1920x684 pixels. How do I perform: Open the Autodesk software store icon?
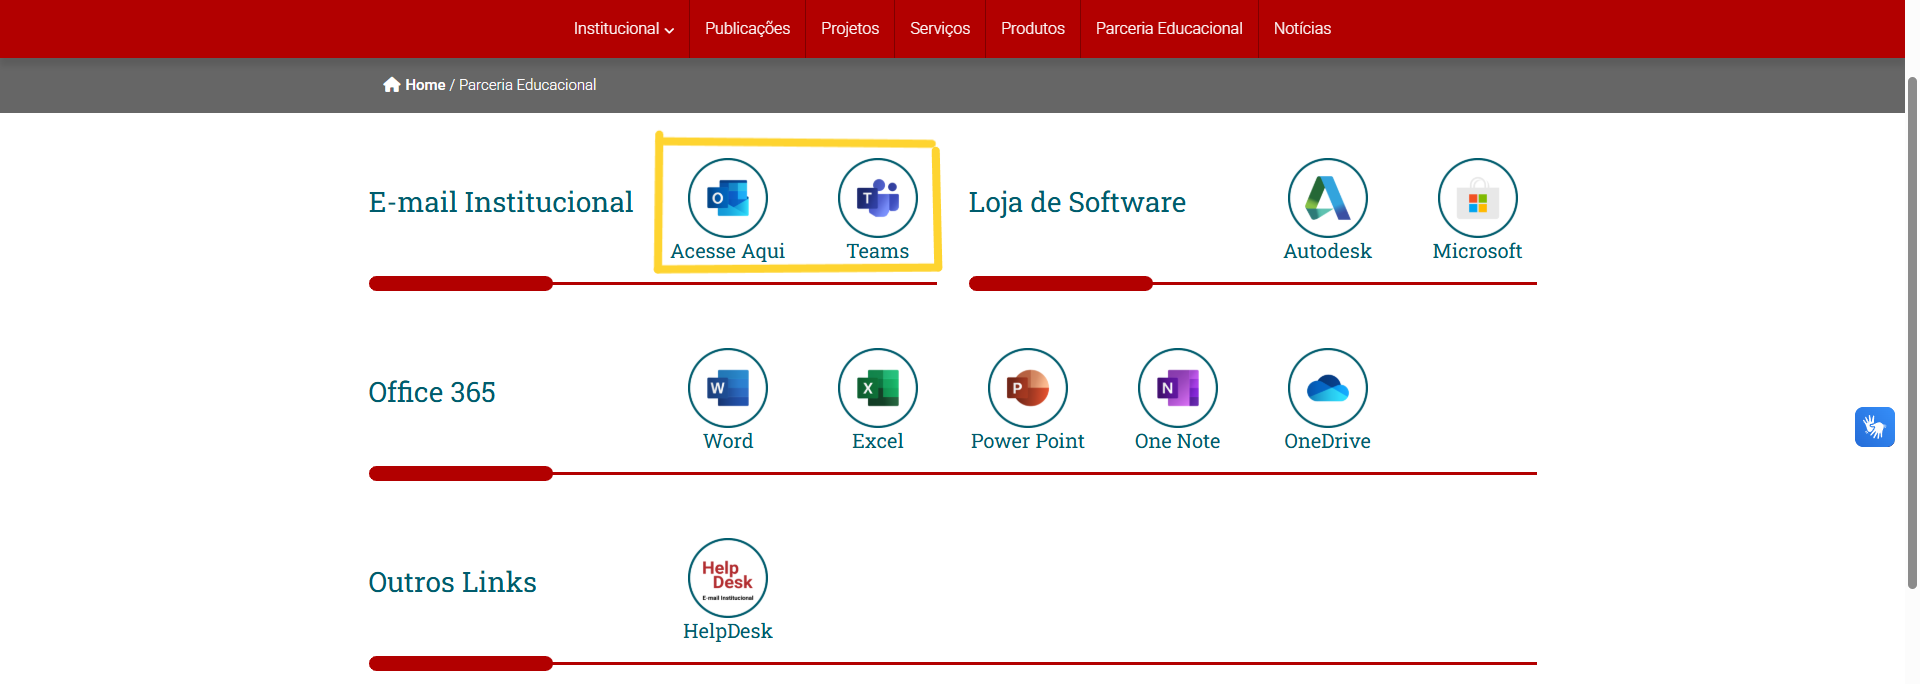1327,198
